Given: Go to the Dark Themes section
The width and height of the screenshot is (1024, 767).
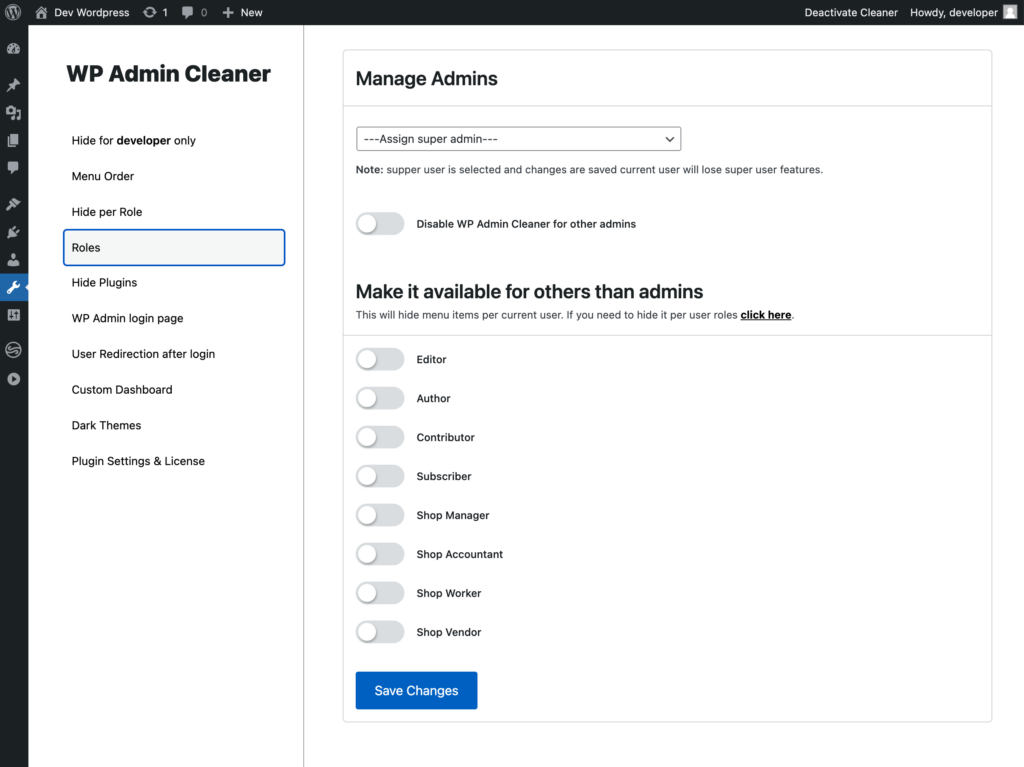Looking at the screenshot, I should [x=106, y=425].
